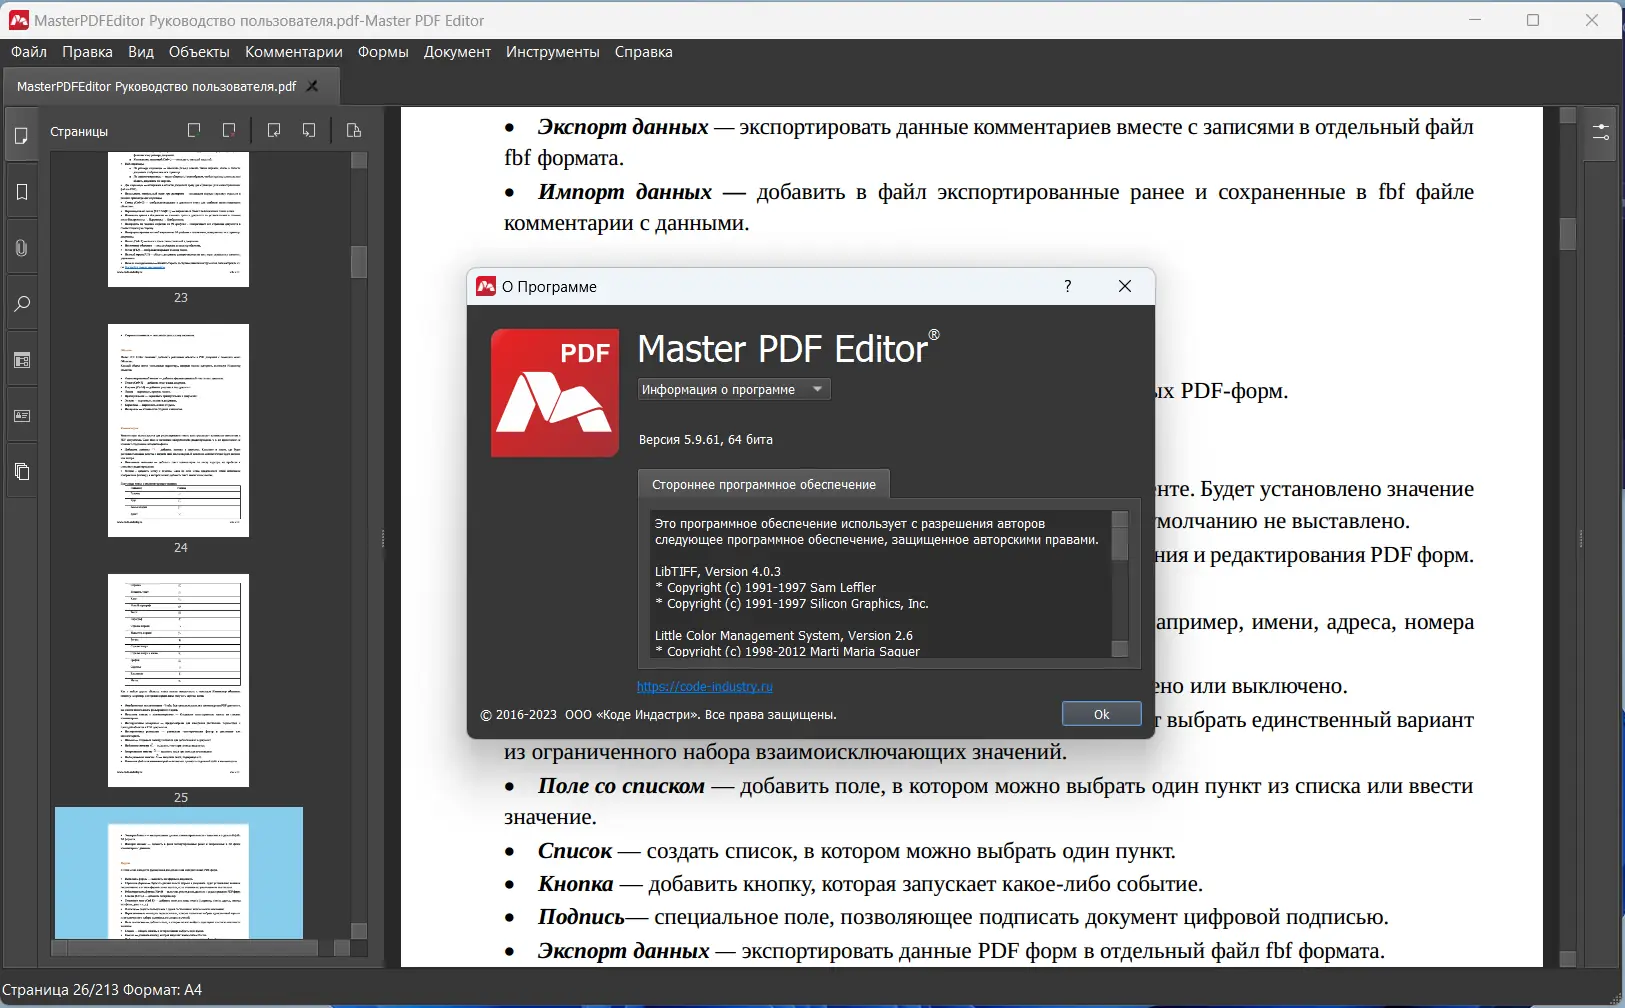The height and width of the screenshot is (1008, 1625).
Task: Click the Версия 5.9.61, 64 бита text
Action: tap(706, 439)
